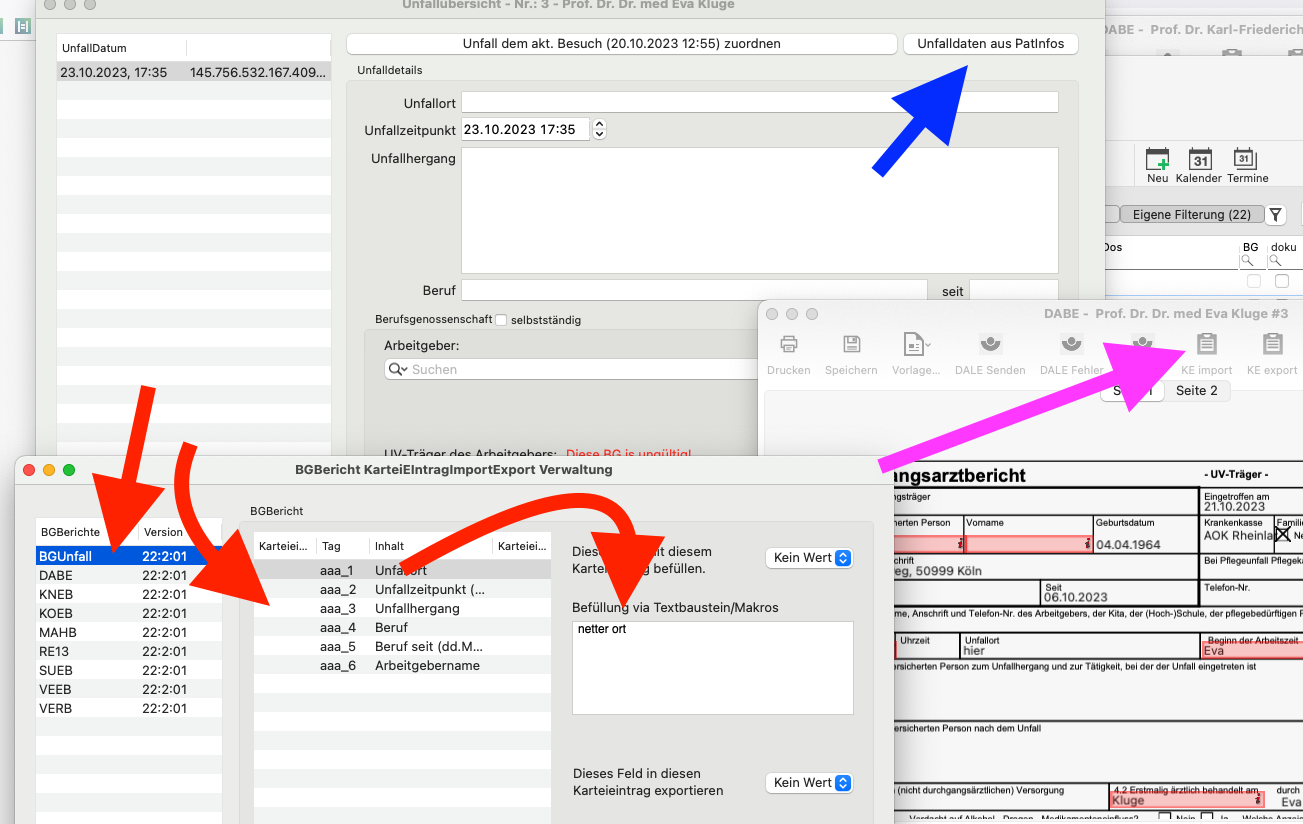
Task: Open the Kein Wert dropdown for Karteieintrag exportieren
Action: [x=809, y=783]
